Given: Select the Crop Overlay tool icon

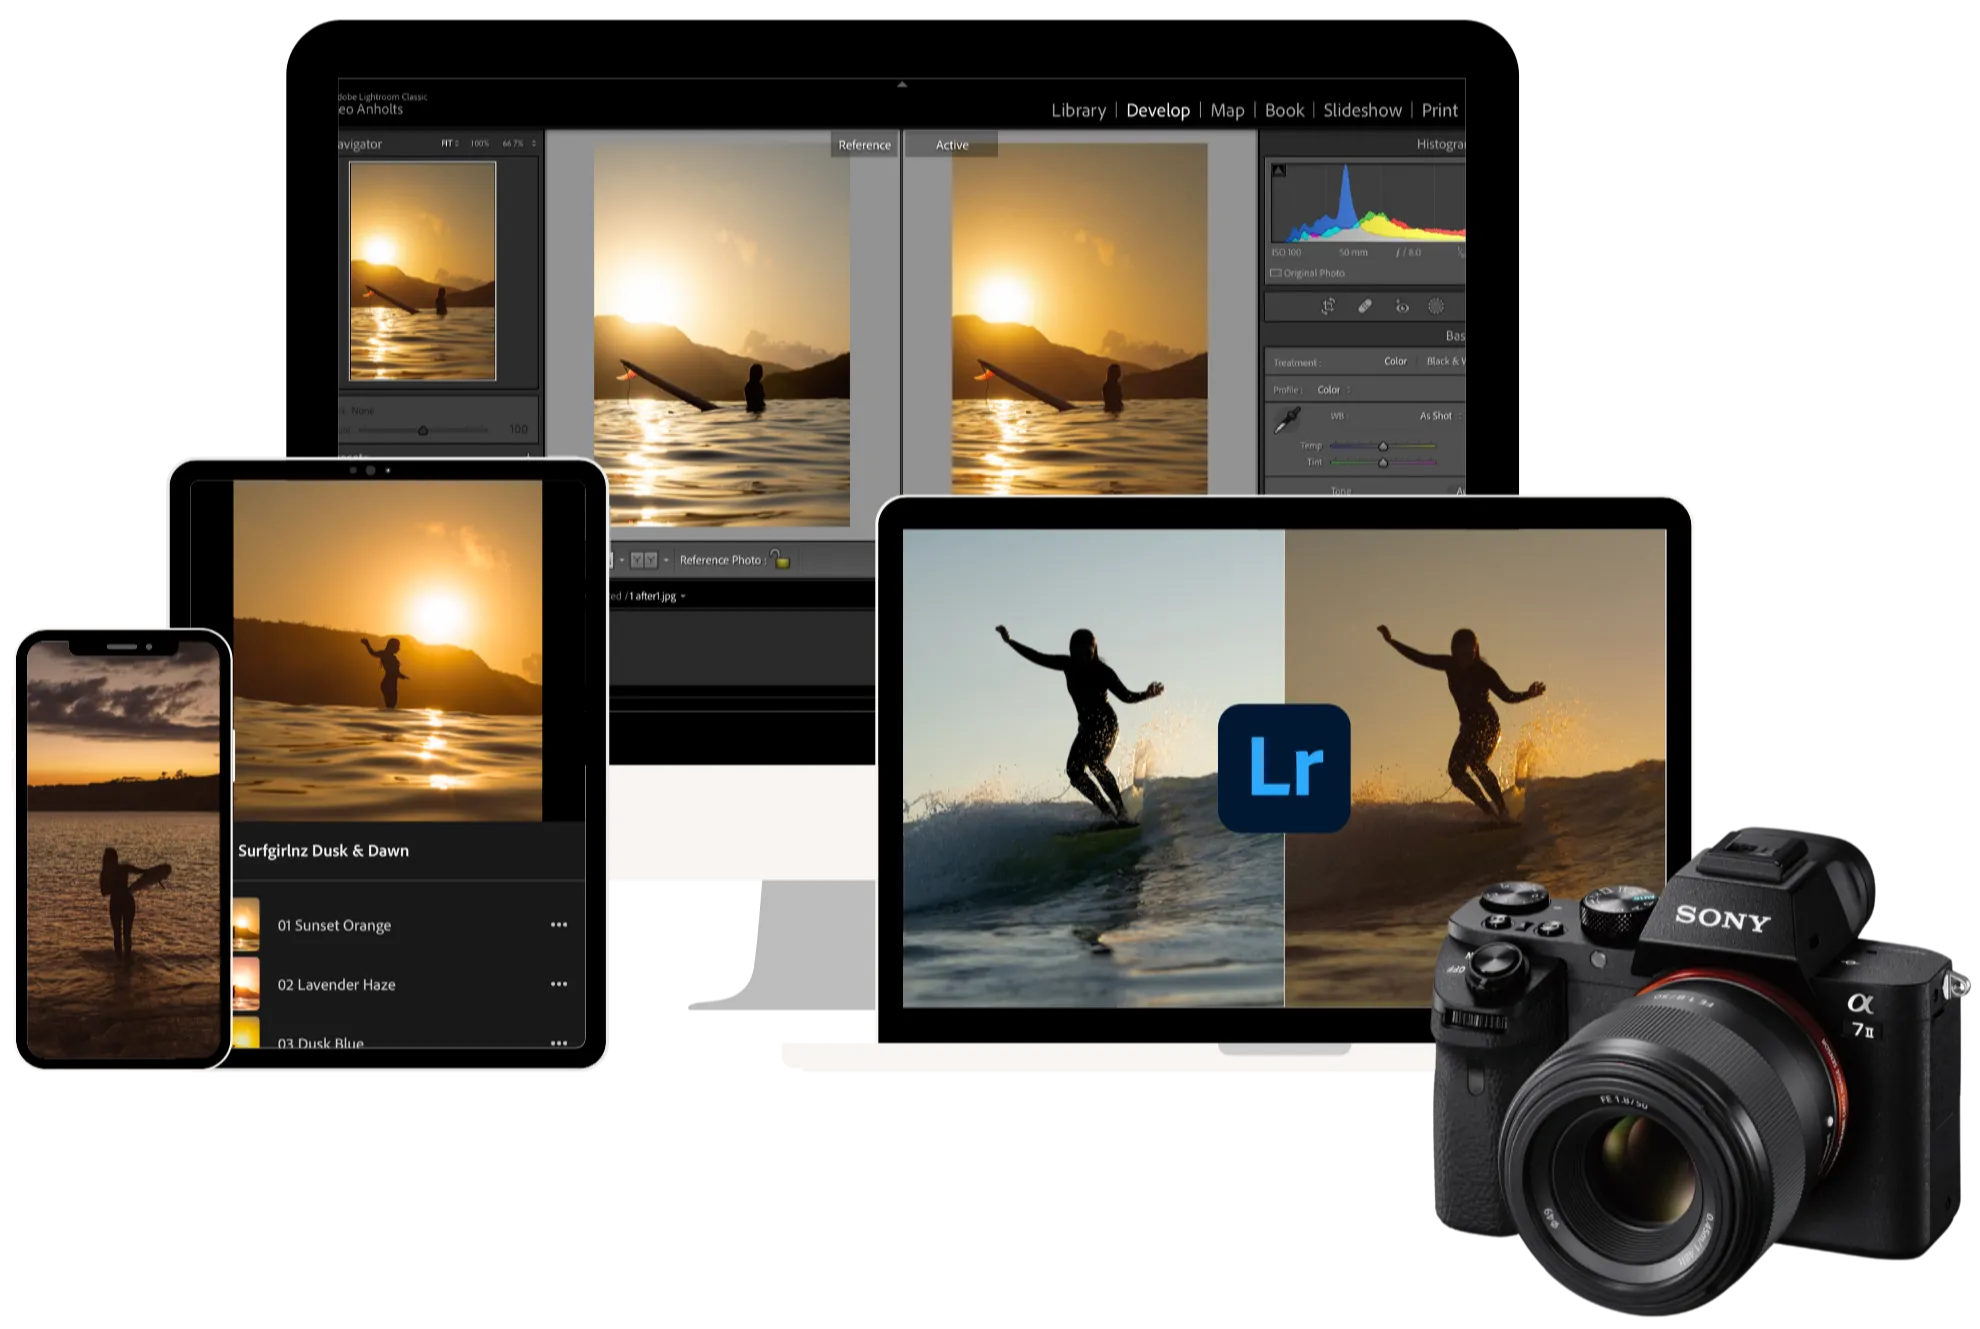Looking at the screenshot, I should pos(1328,307).
